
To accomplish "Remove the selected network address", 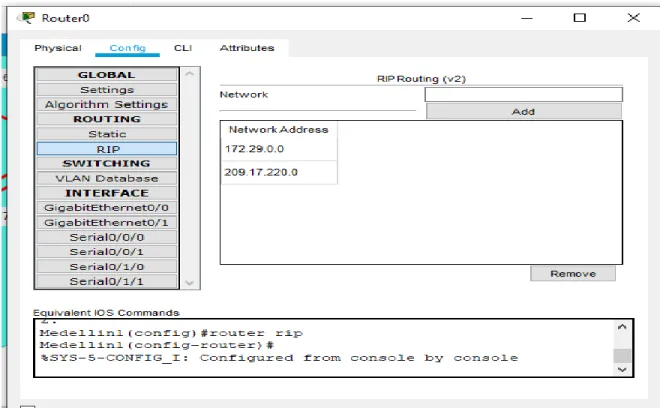I will click(572, 274).
